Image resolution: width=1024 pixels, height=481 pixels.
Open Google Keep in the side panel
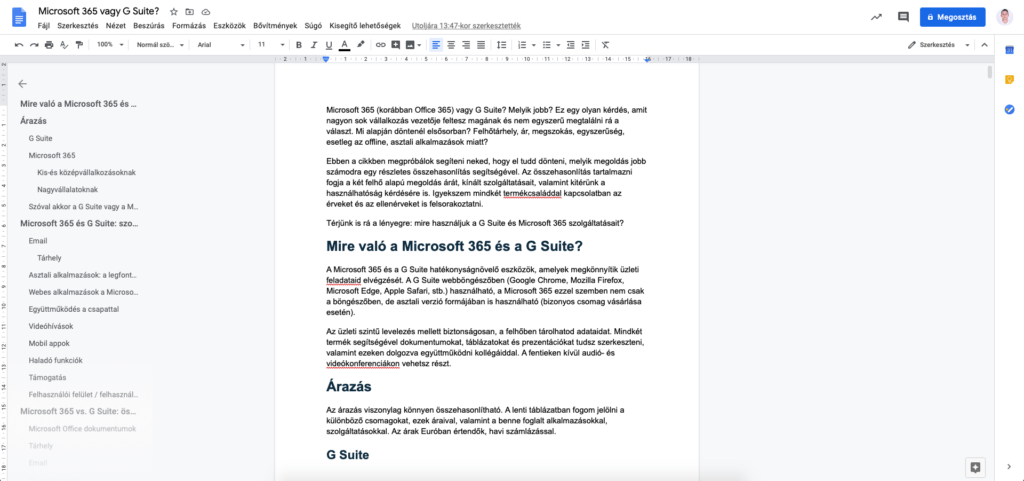point(1009,80)
